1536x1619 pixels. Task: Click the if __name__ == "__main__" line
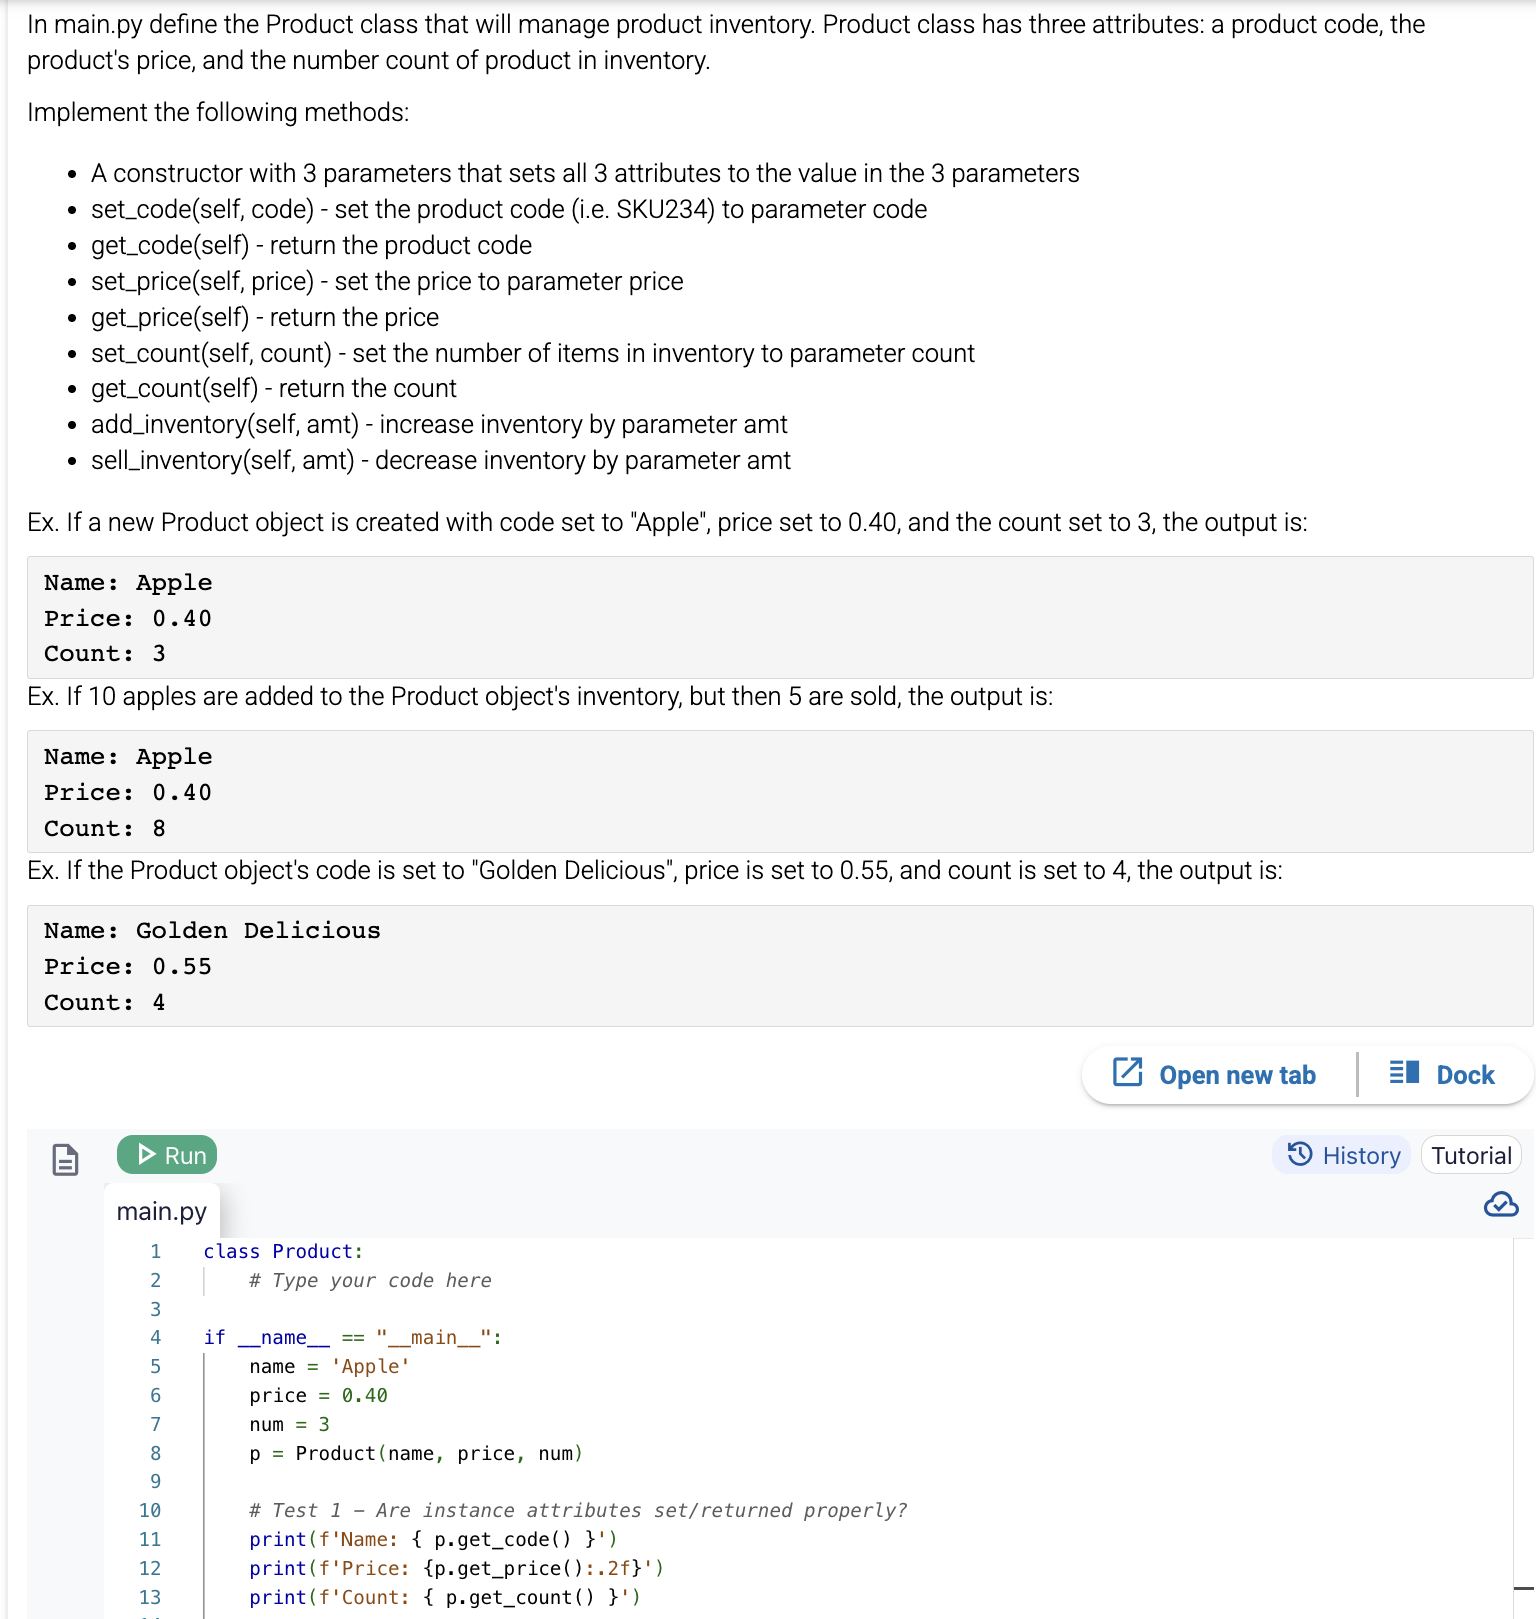(353, 1337)
